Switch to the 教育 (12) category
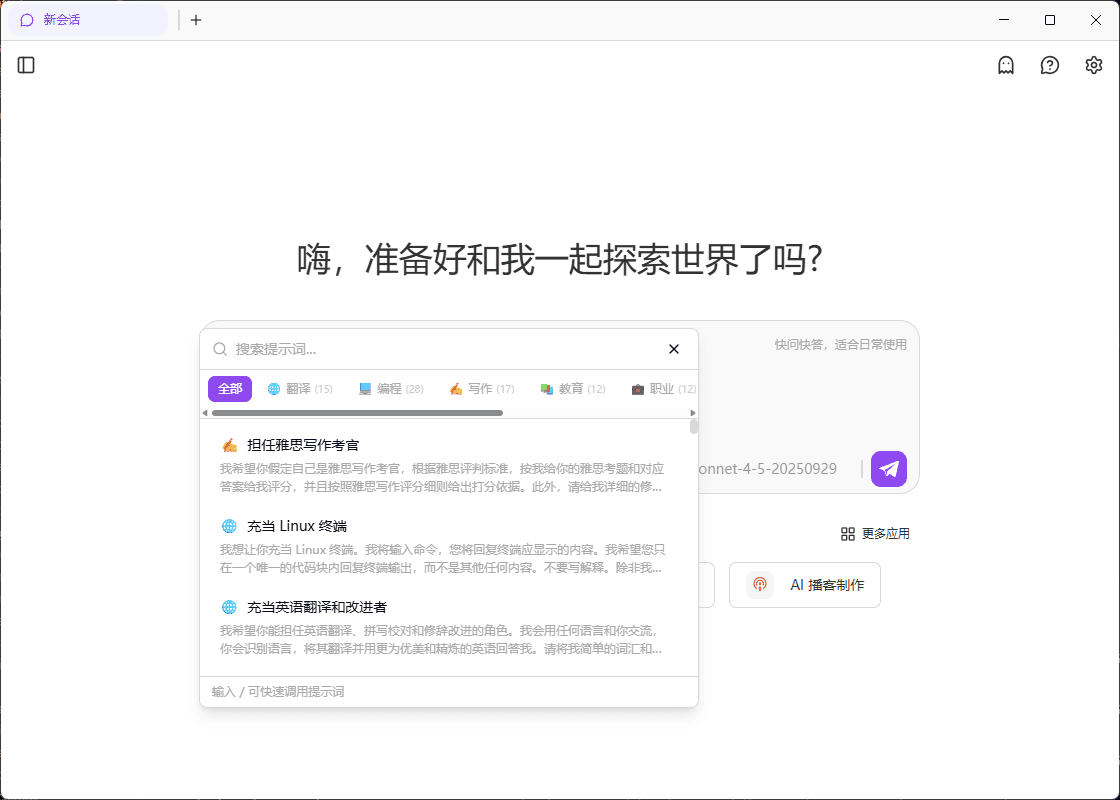This screenshot has width=1120, height=800. pos(573,389)
